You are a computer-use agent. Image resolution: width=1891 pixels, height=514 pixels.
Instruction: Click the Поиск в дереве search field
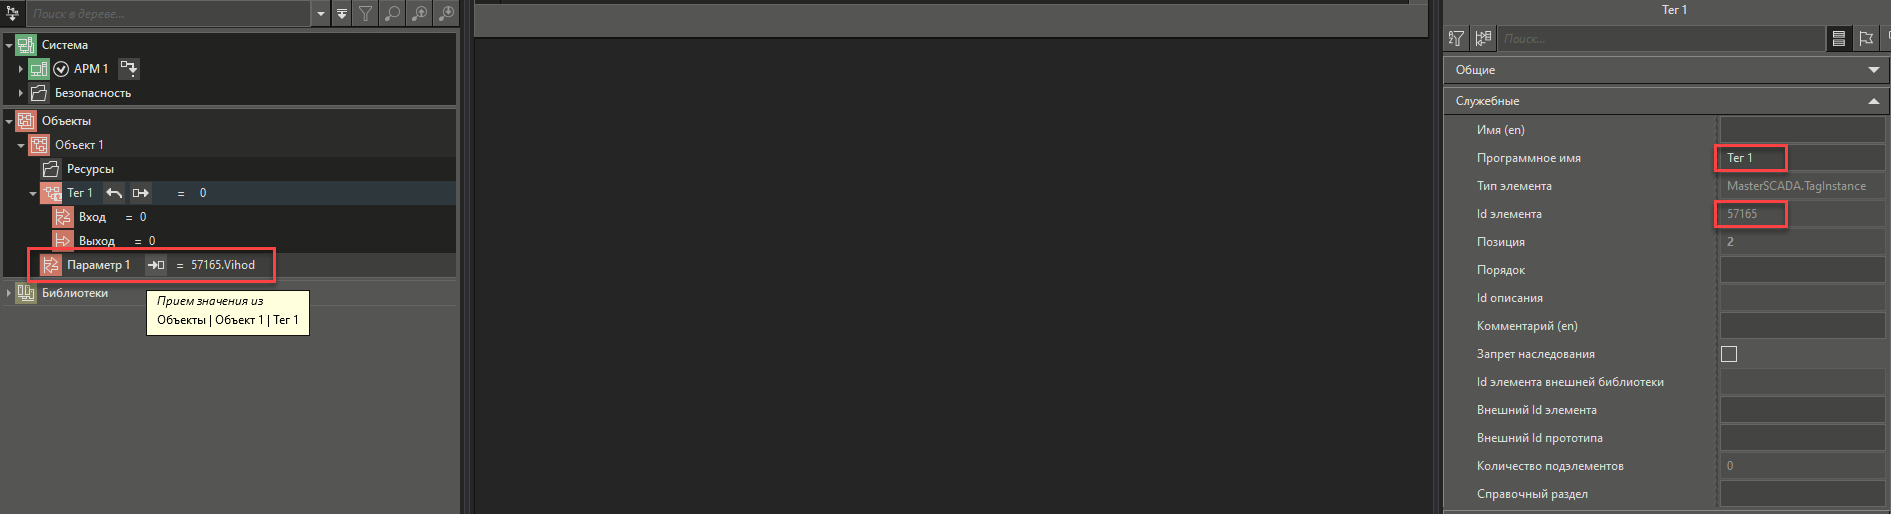[168, 14]
